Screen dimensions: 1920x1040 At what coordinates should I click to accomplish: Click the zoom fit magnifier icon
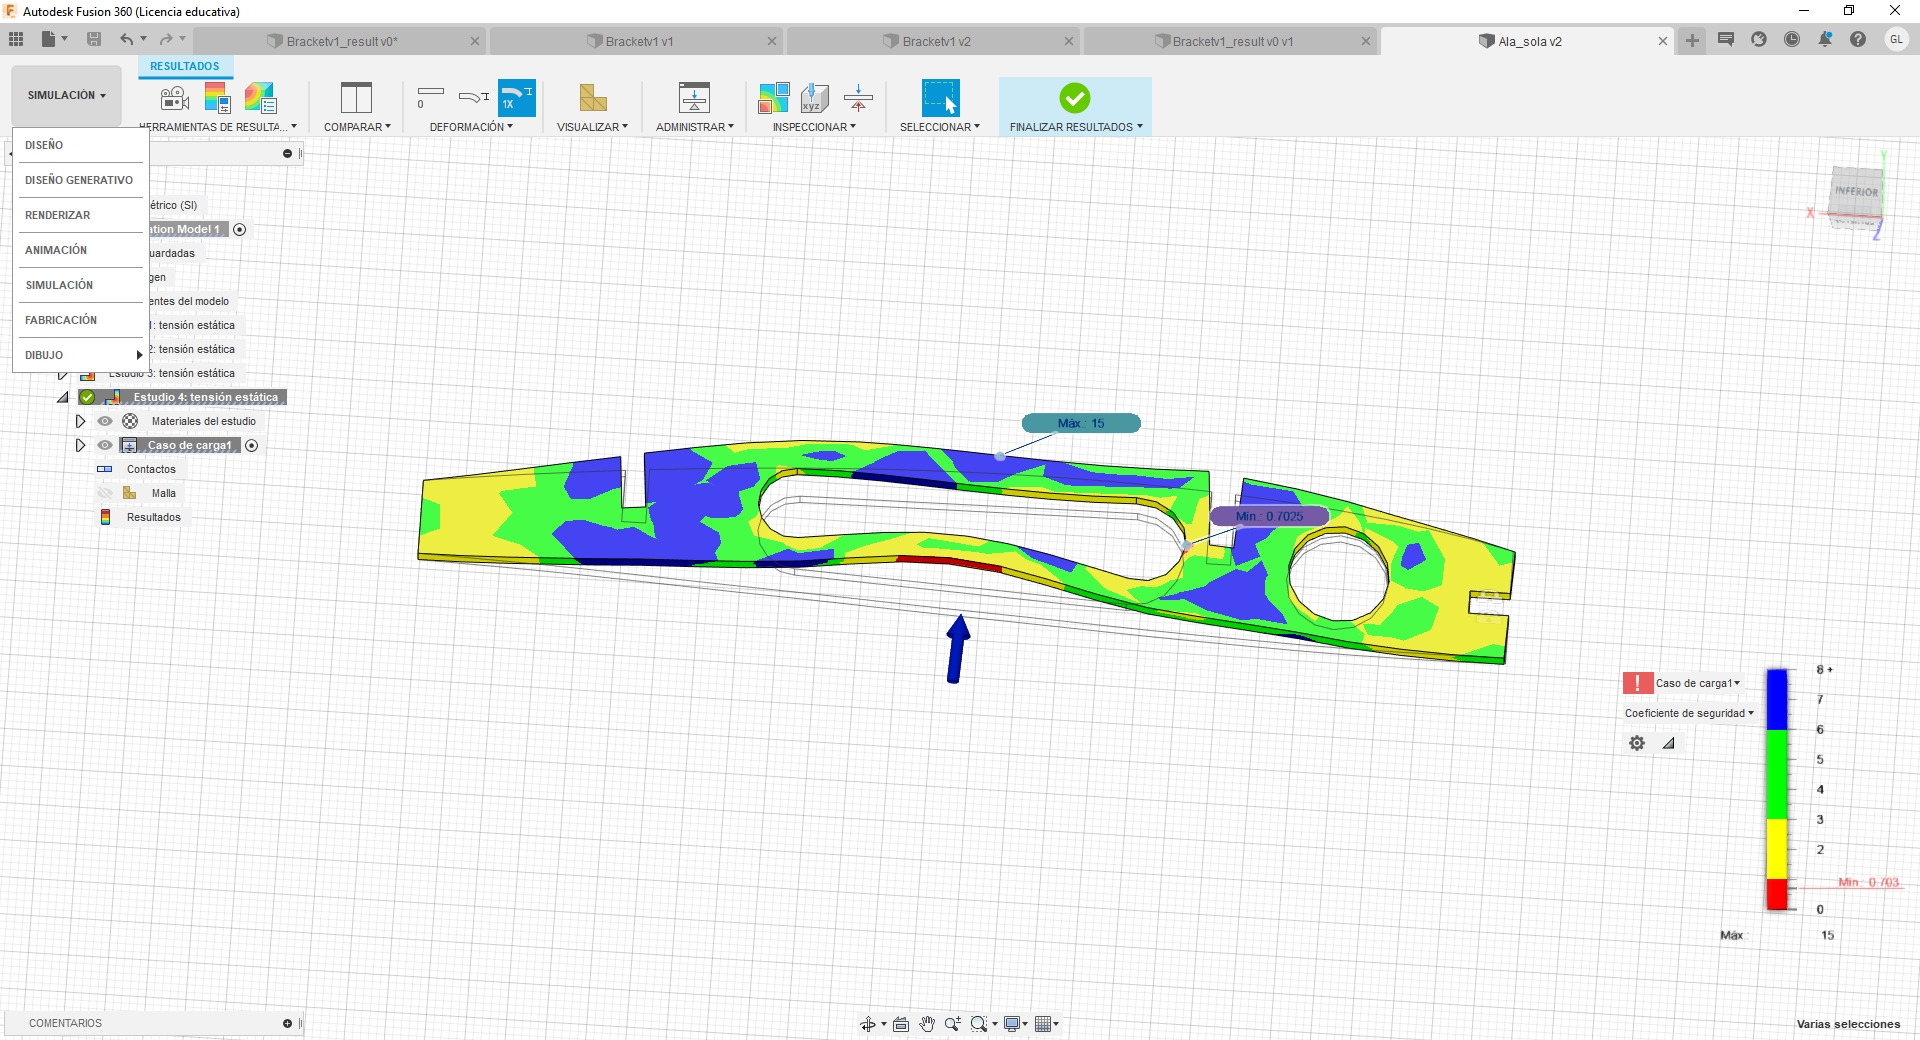click(979, 1024)
